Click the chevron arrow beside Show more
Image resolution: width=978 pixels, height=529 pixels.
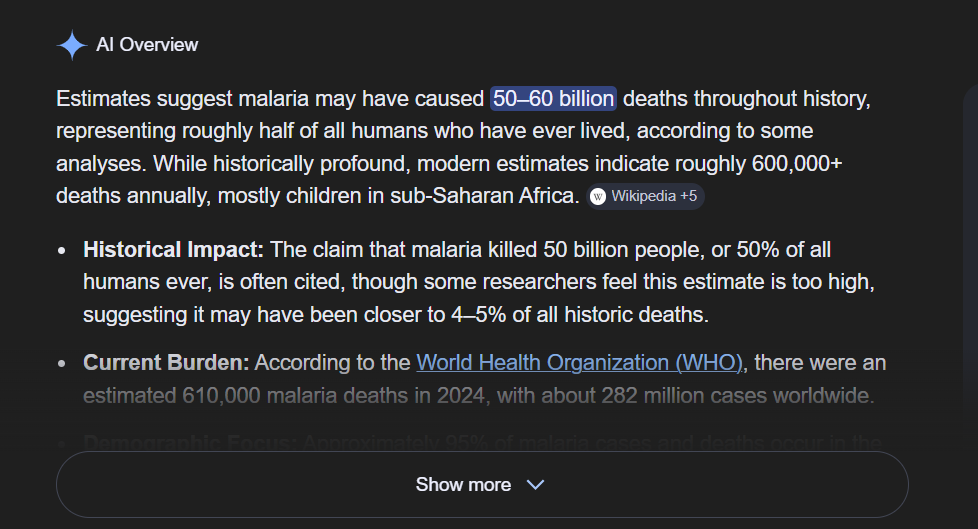tap(535, 485)
